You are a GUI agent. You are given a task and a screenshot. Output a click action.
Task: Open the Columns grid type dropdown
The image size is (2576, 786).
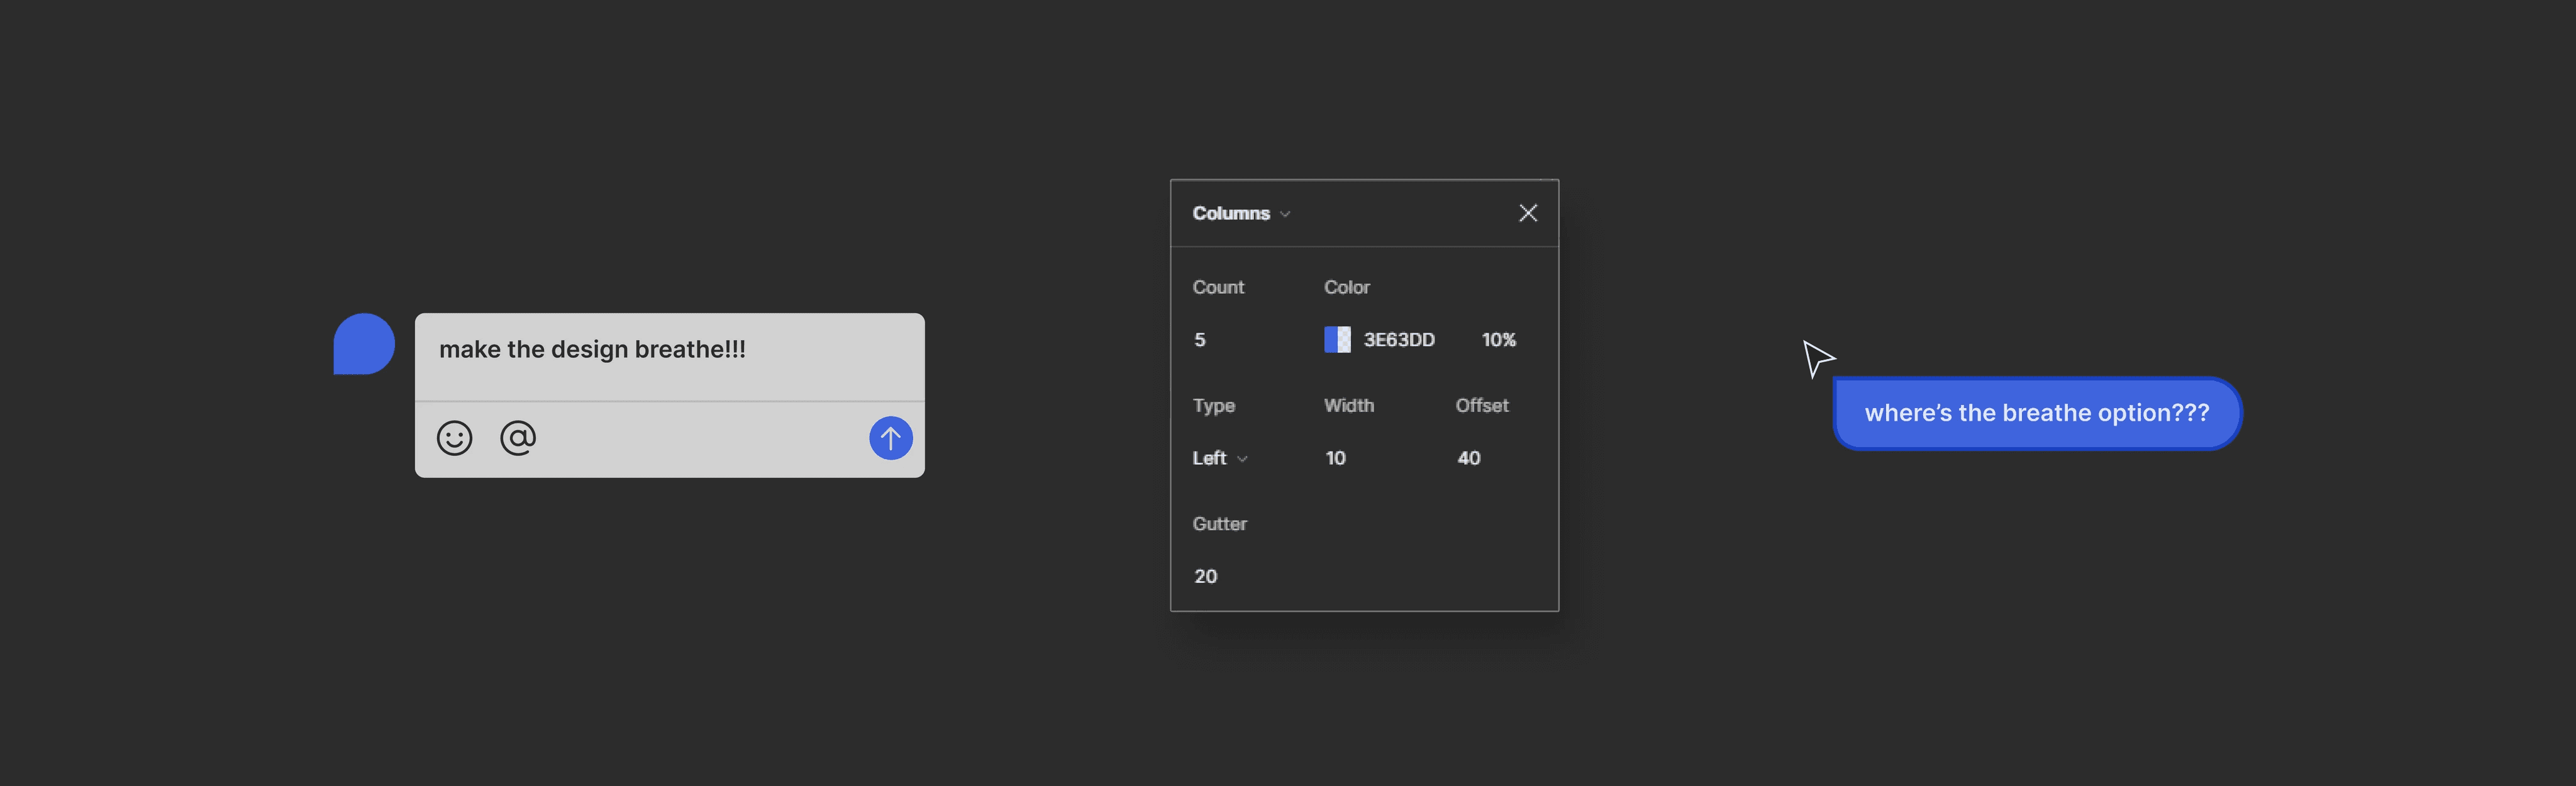pyautogui.click(x=1241, y=214)
